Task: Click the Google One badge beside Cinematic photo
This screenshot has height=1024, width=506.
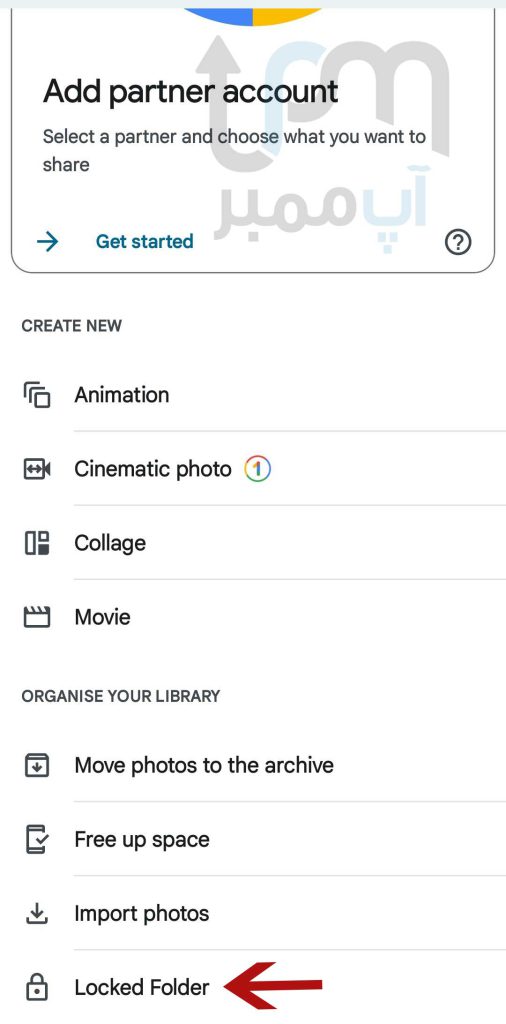Action: pyautogui.click(x=258, y=469)
